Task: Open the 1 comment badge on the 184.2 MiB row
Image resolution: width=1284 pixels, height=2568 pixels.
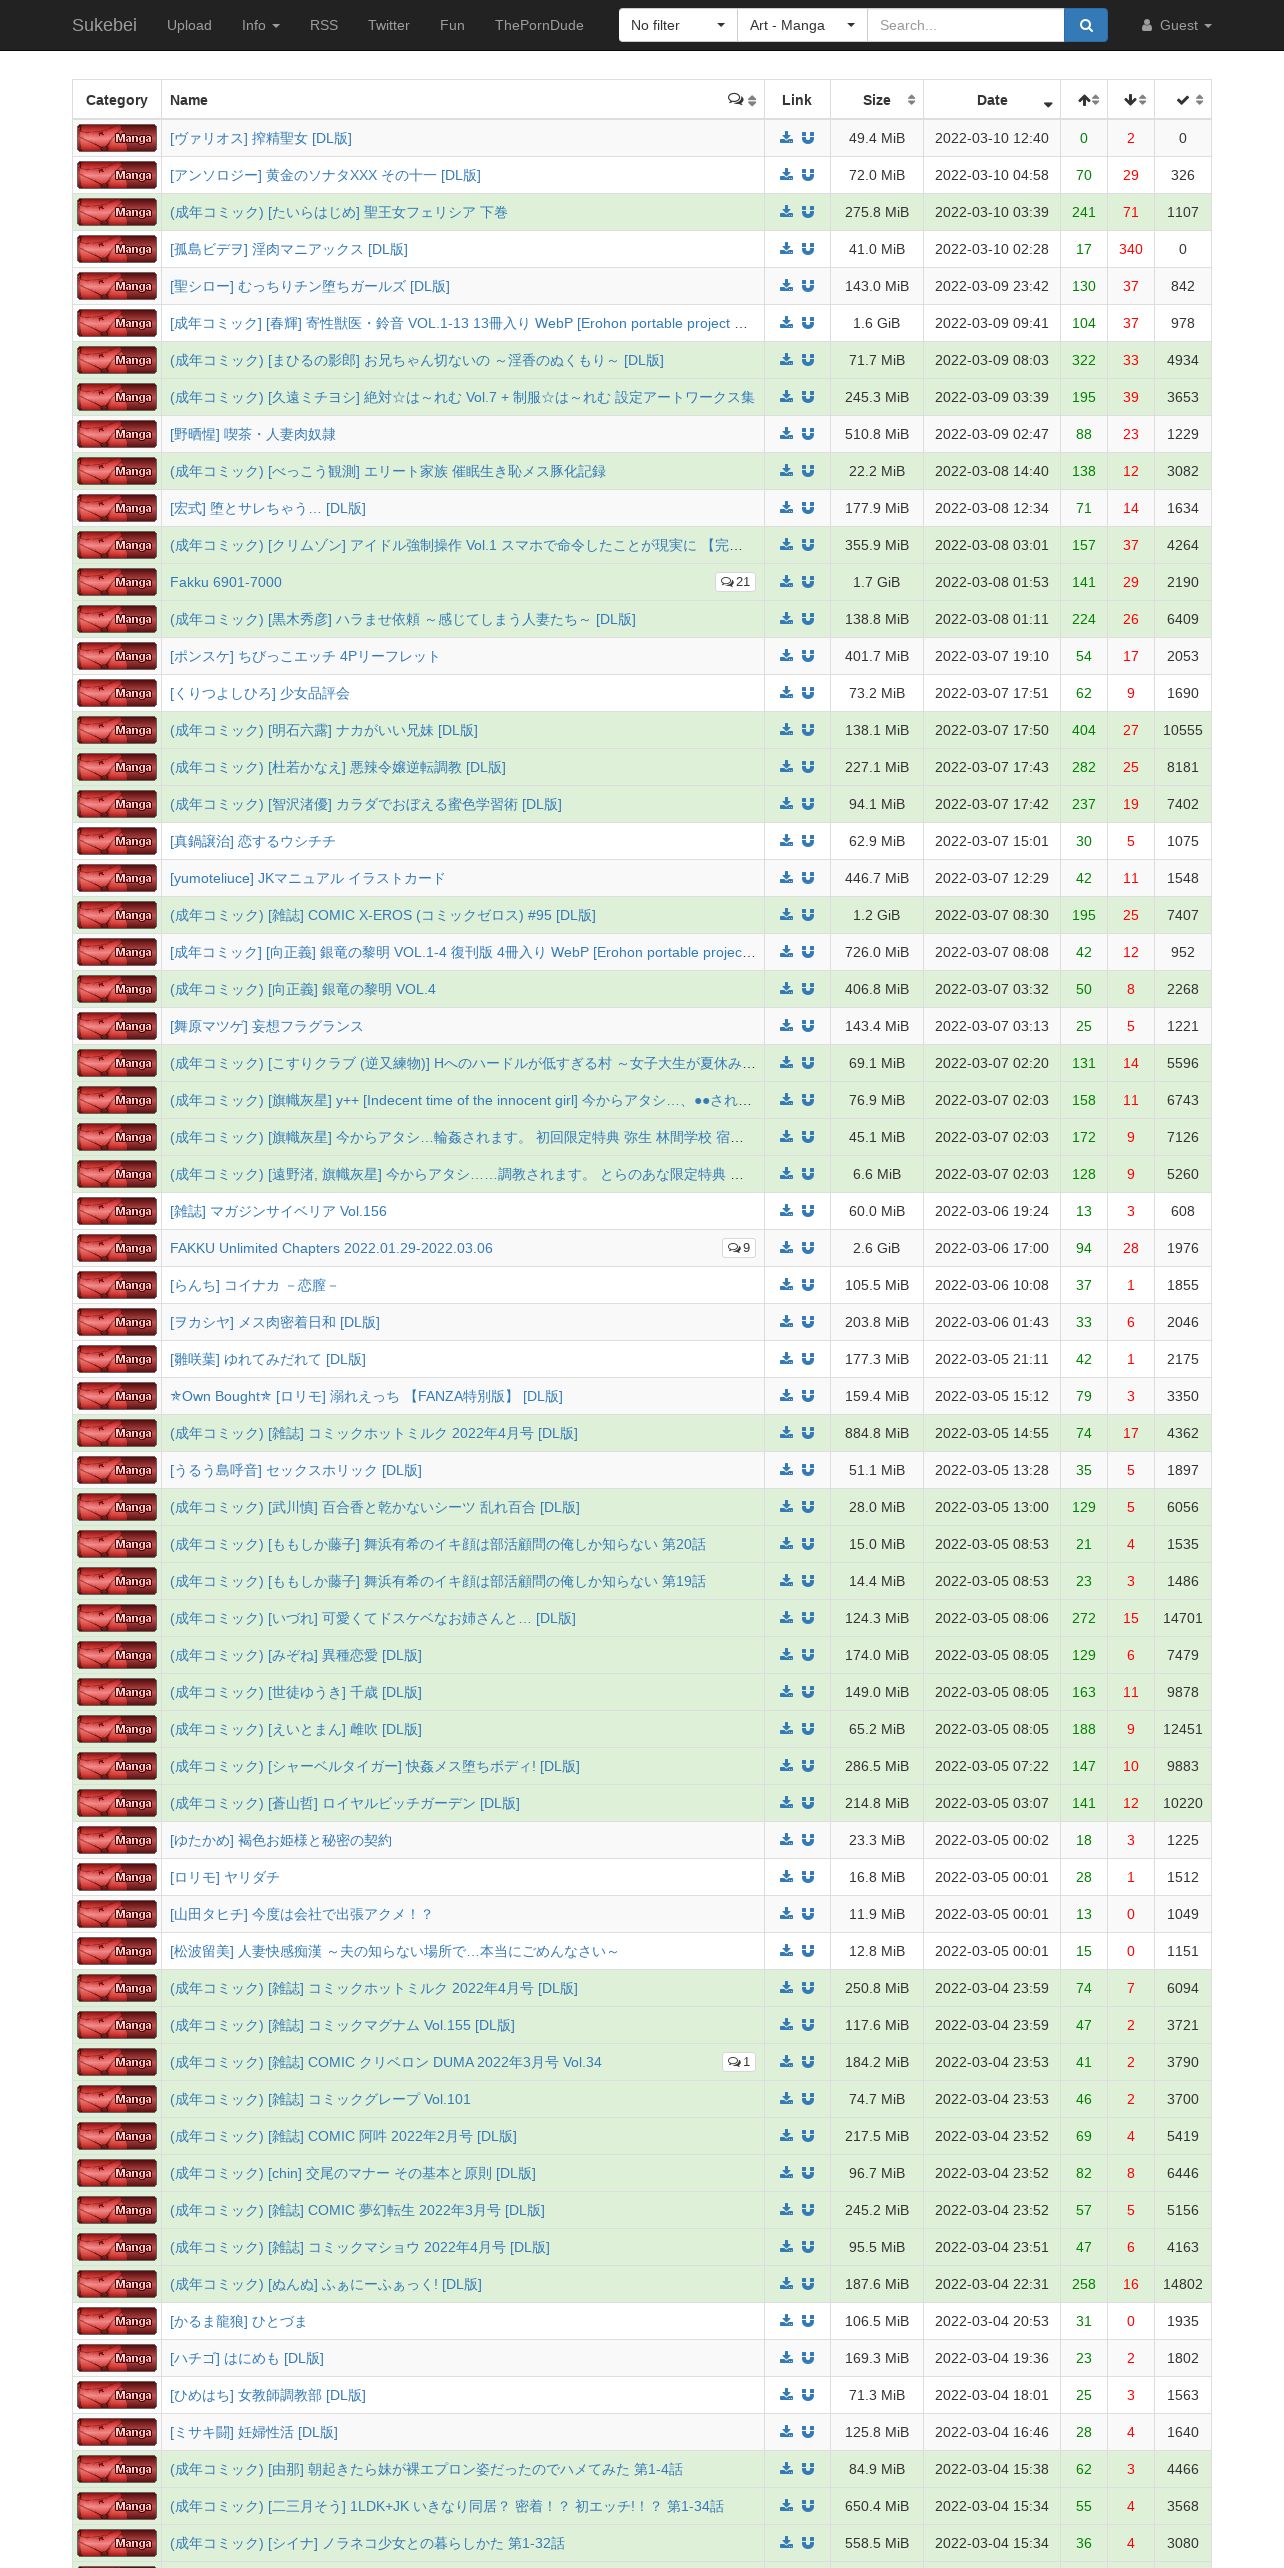Action: point(739,2062)
